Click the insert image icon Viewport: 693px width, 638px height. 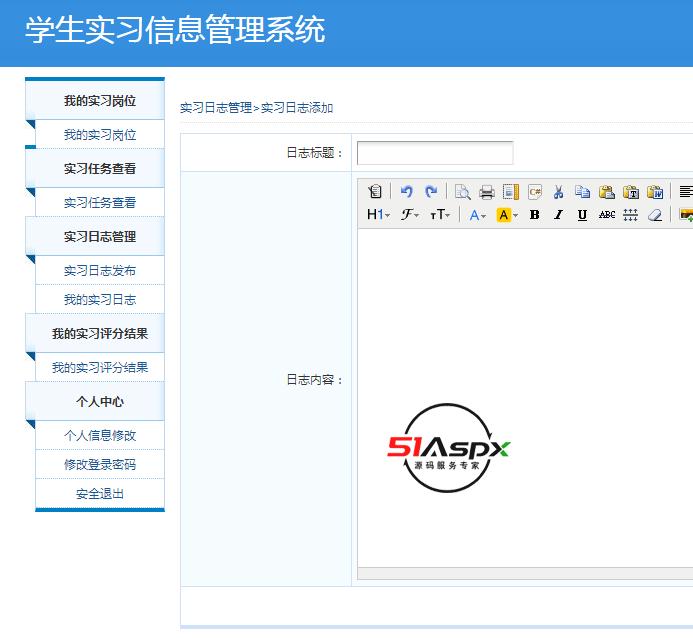coord(686,215)
